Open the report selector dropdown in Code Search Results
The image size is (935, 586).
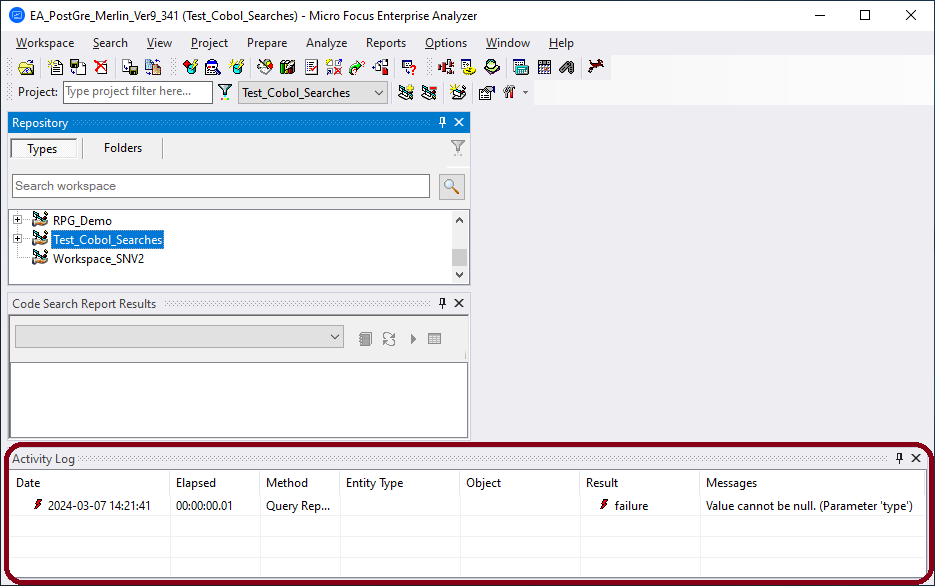(335, 336)
